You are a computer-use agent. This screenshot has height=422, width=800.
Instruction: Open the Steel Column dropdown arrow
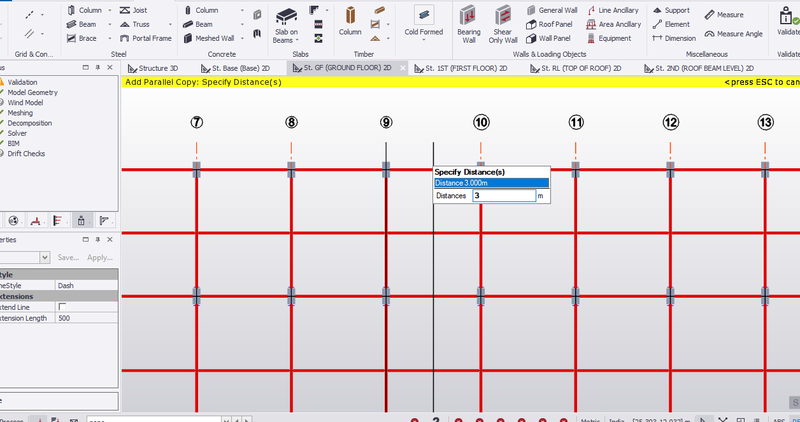pyautogui.click(x=109, y=10)
